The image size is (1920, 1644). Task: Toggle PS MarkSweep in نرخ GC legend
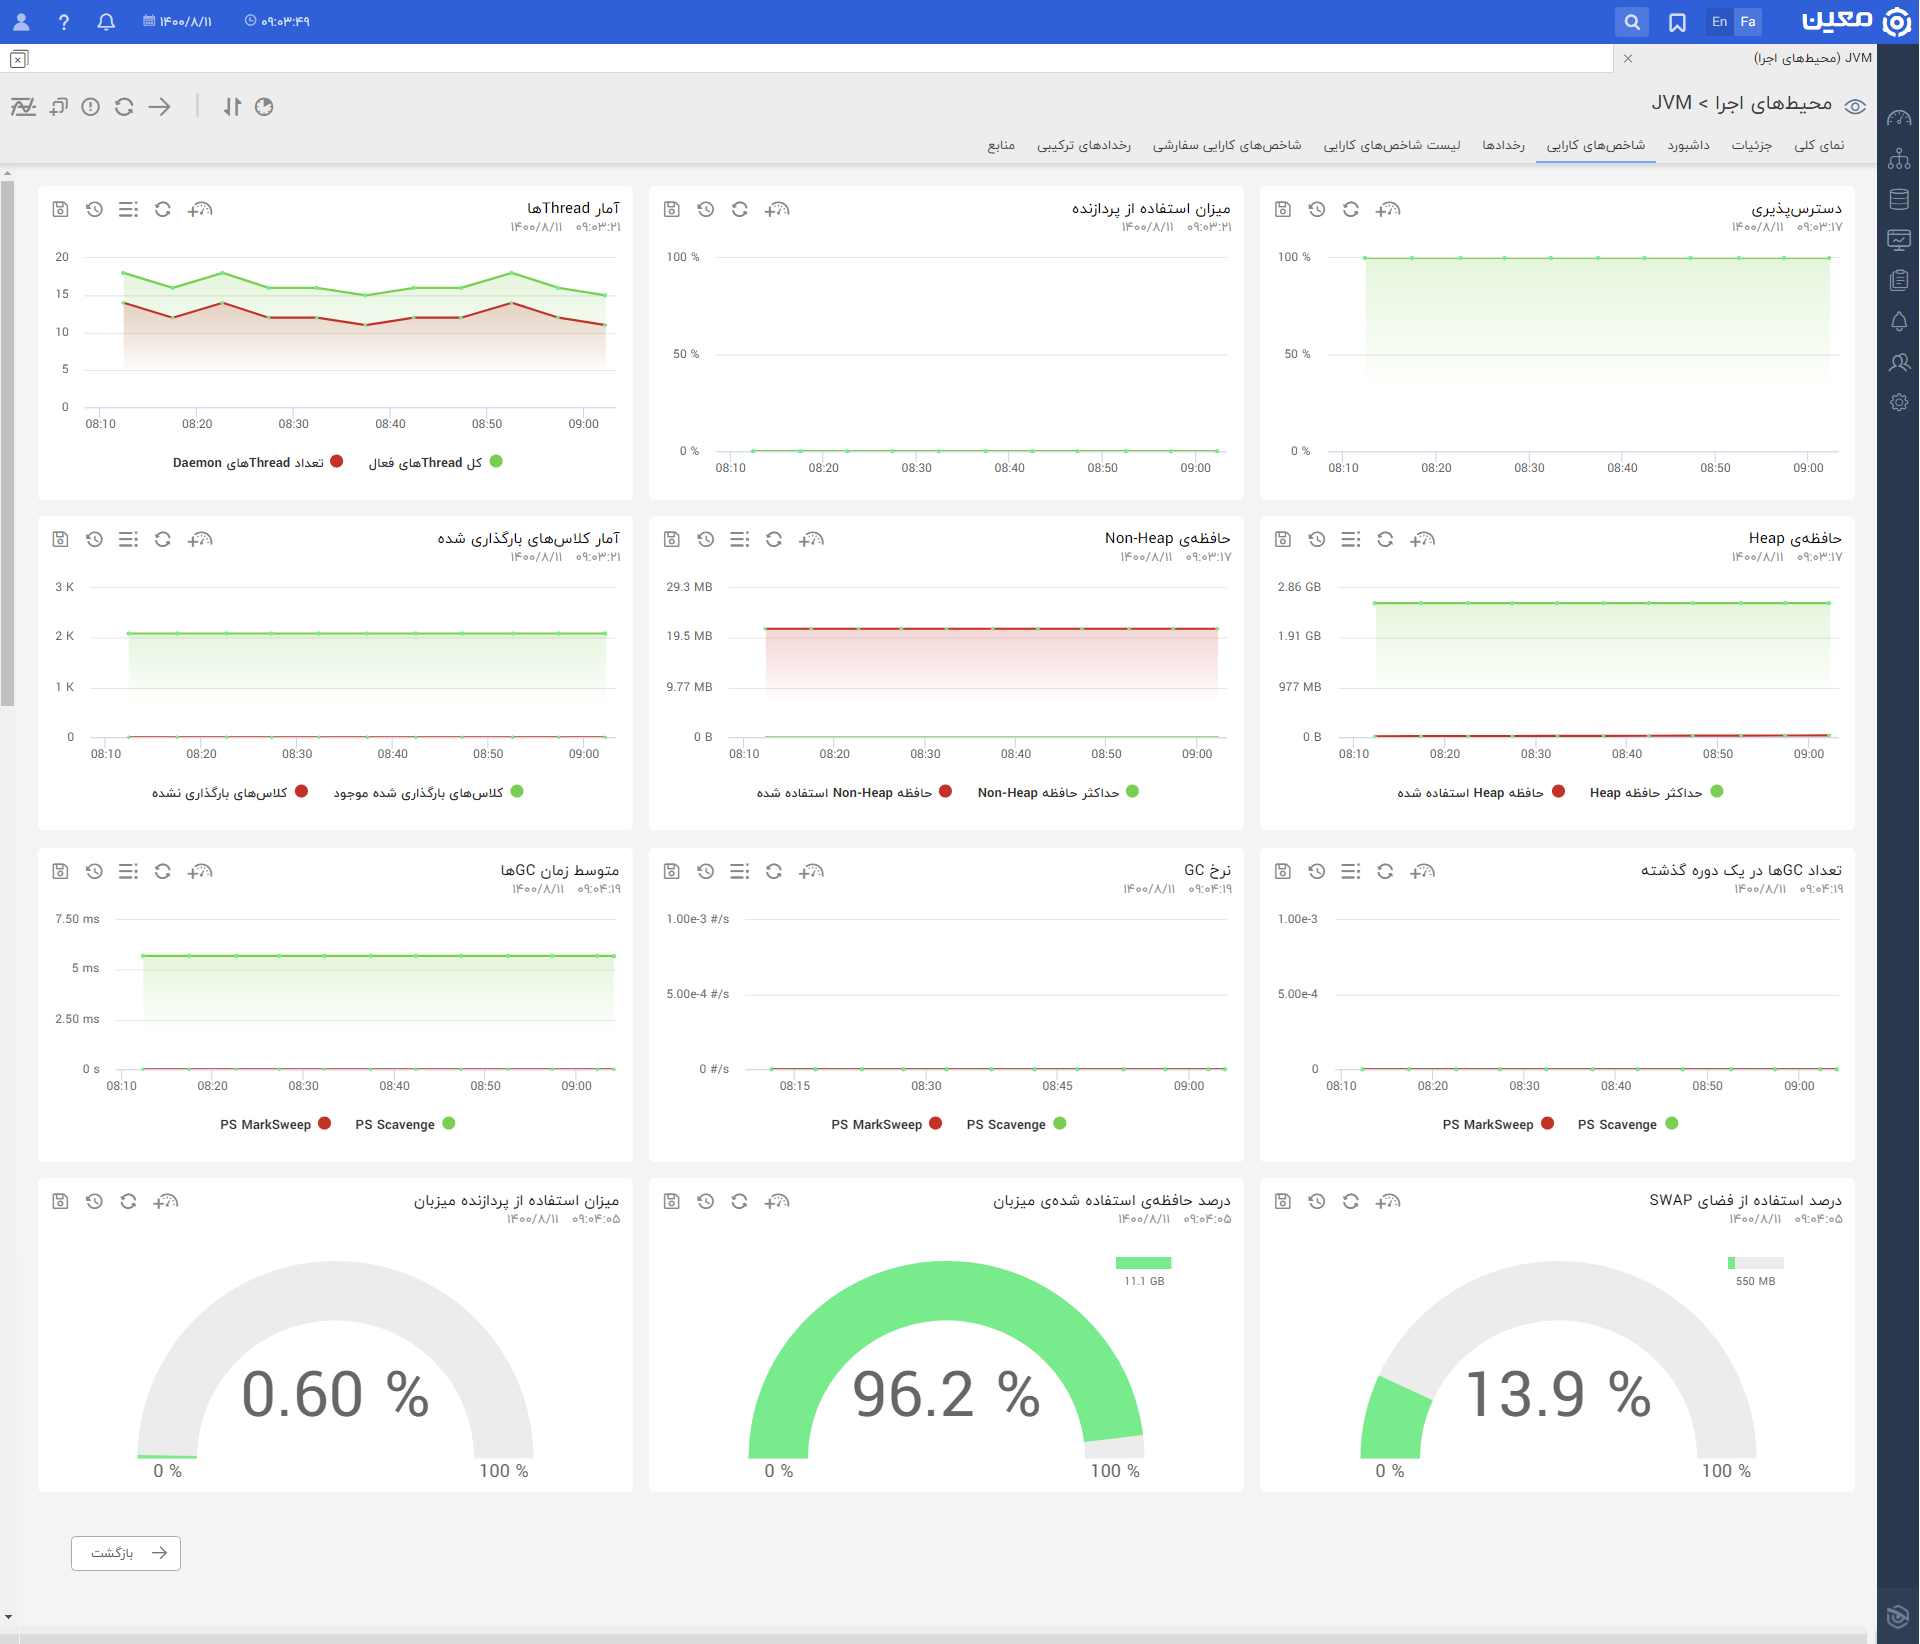click(x=886, y=1124)
